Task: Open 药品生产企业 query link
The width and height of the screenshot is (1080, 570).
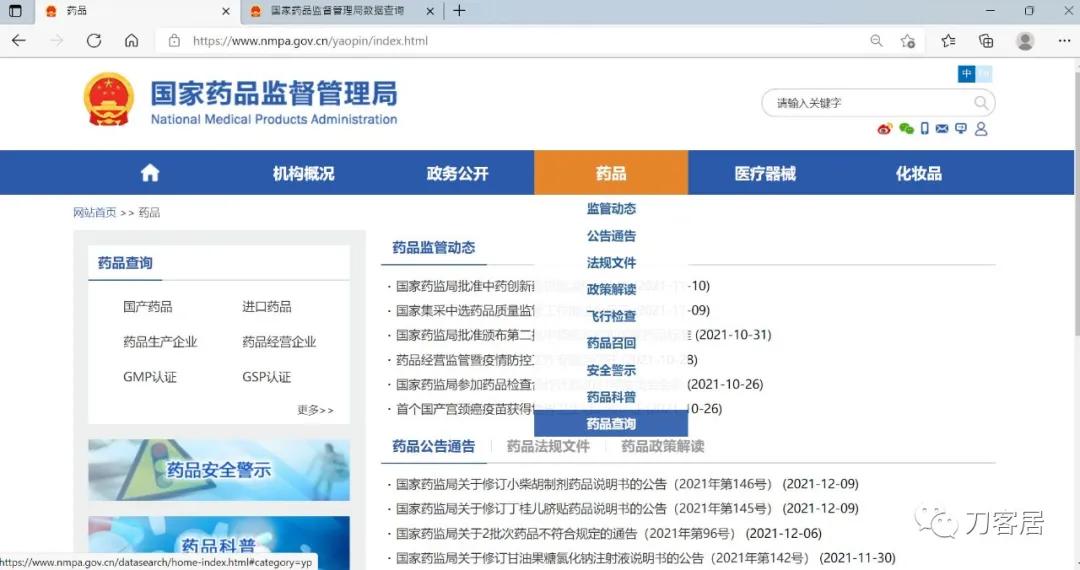Action: (160, 341)
